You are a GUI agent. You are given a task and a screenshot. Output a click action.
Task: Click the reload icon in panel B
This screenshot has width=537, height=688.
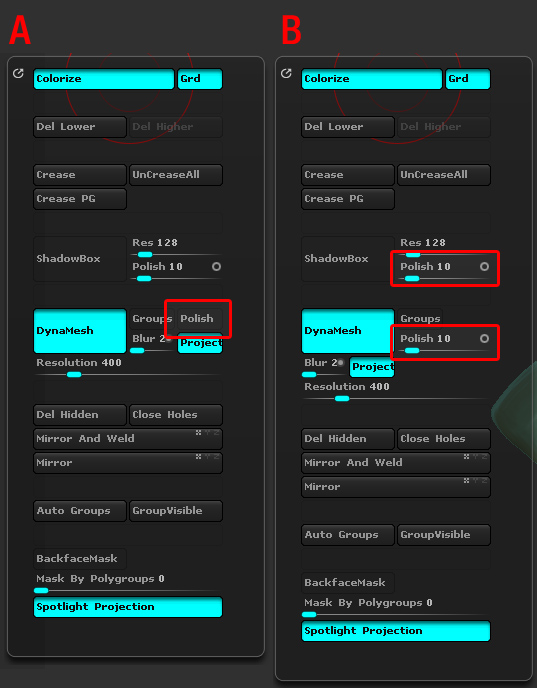(x=286, y=73)
